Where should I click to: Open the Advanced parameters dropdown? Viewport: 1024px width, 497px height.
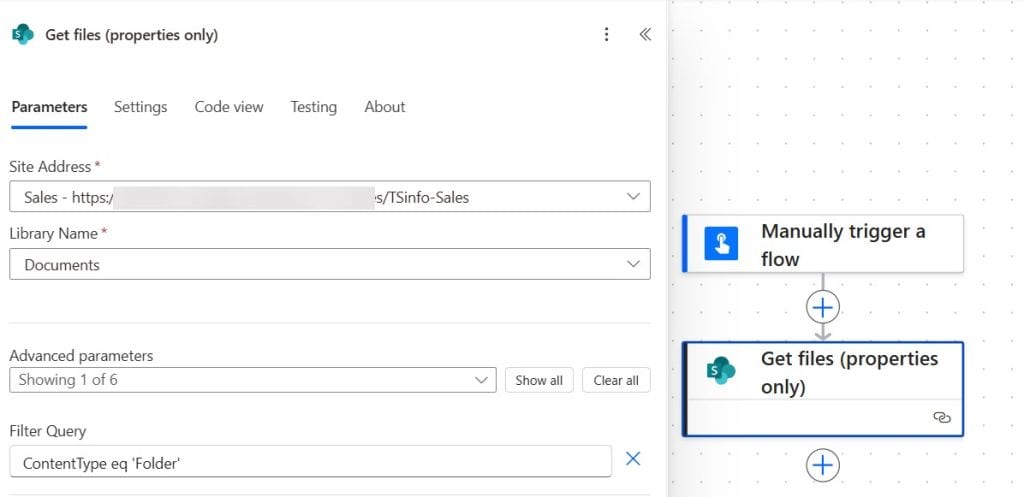(253, 380)
